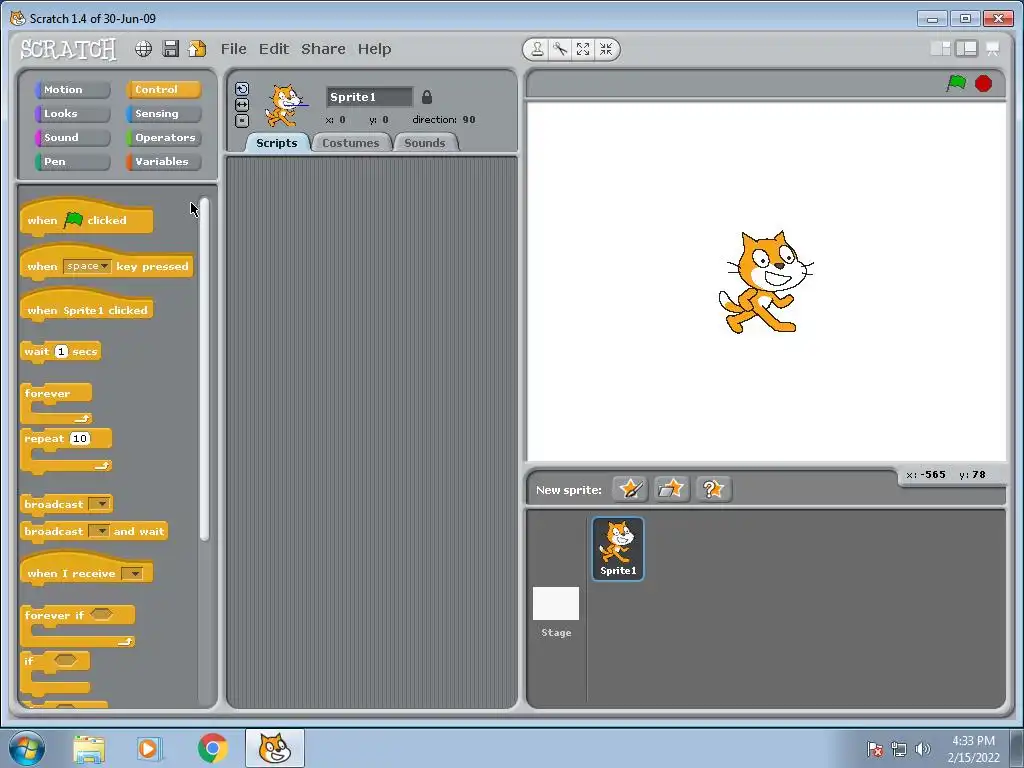Open the network tray icon
Image resolution: width=1024 pixels, height=768 pixels.
tap(899, 749)
